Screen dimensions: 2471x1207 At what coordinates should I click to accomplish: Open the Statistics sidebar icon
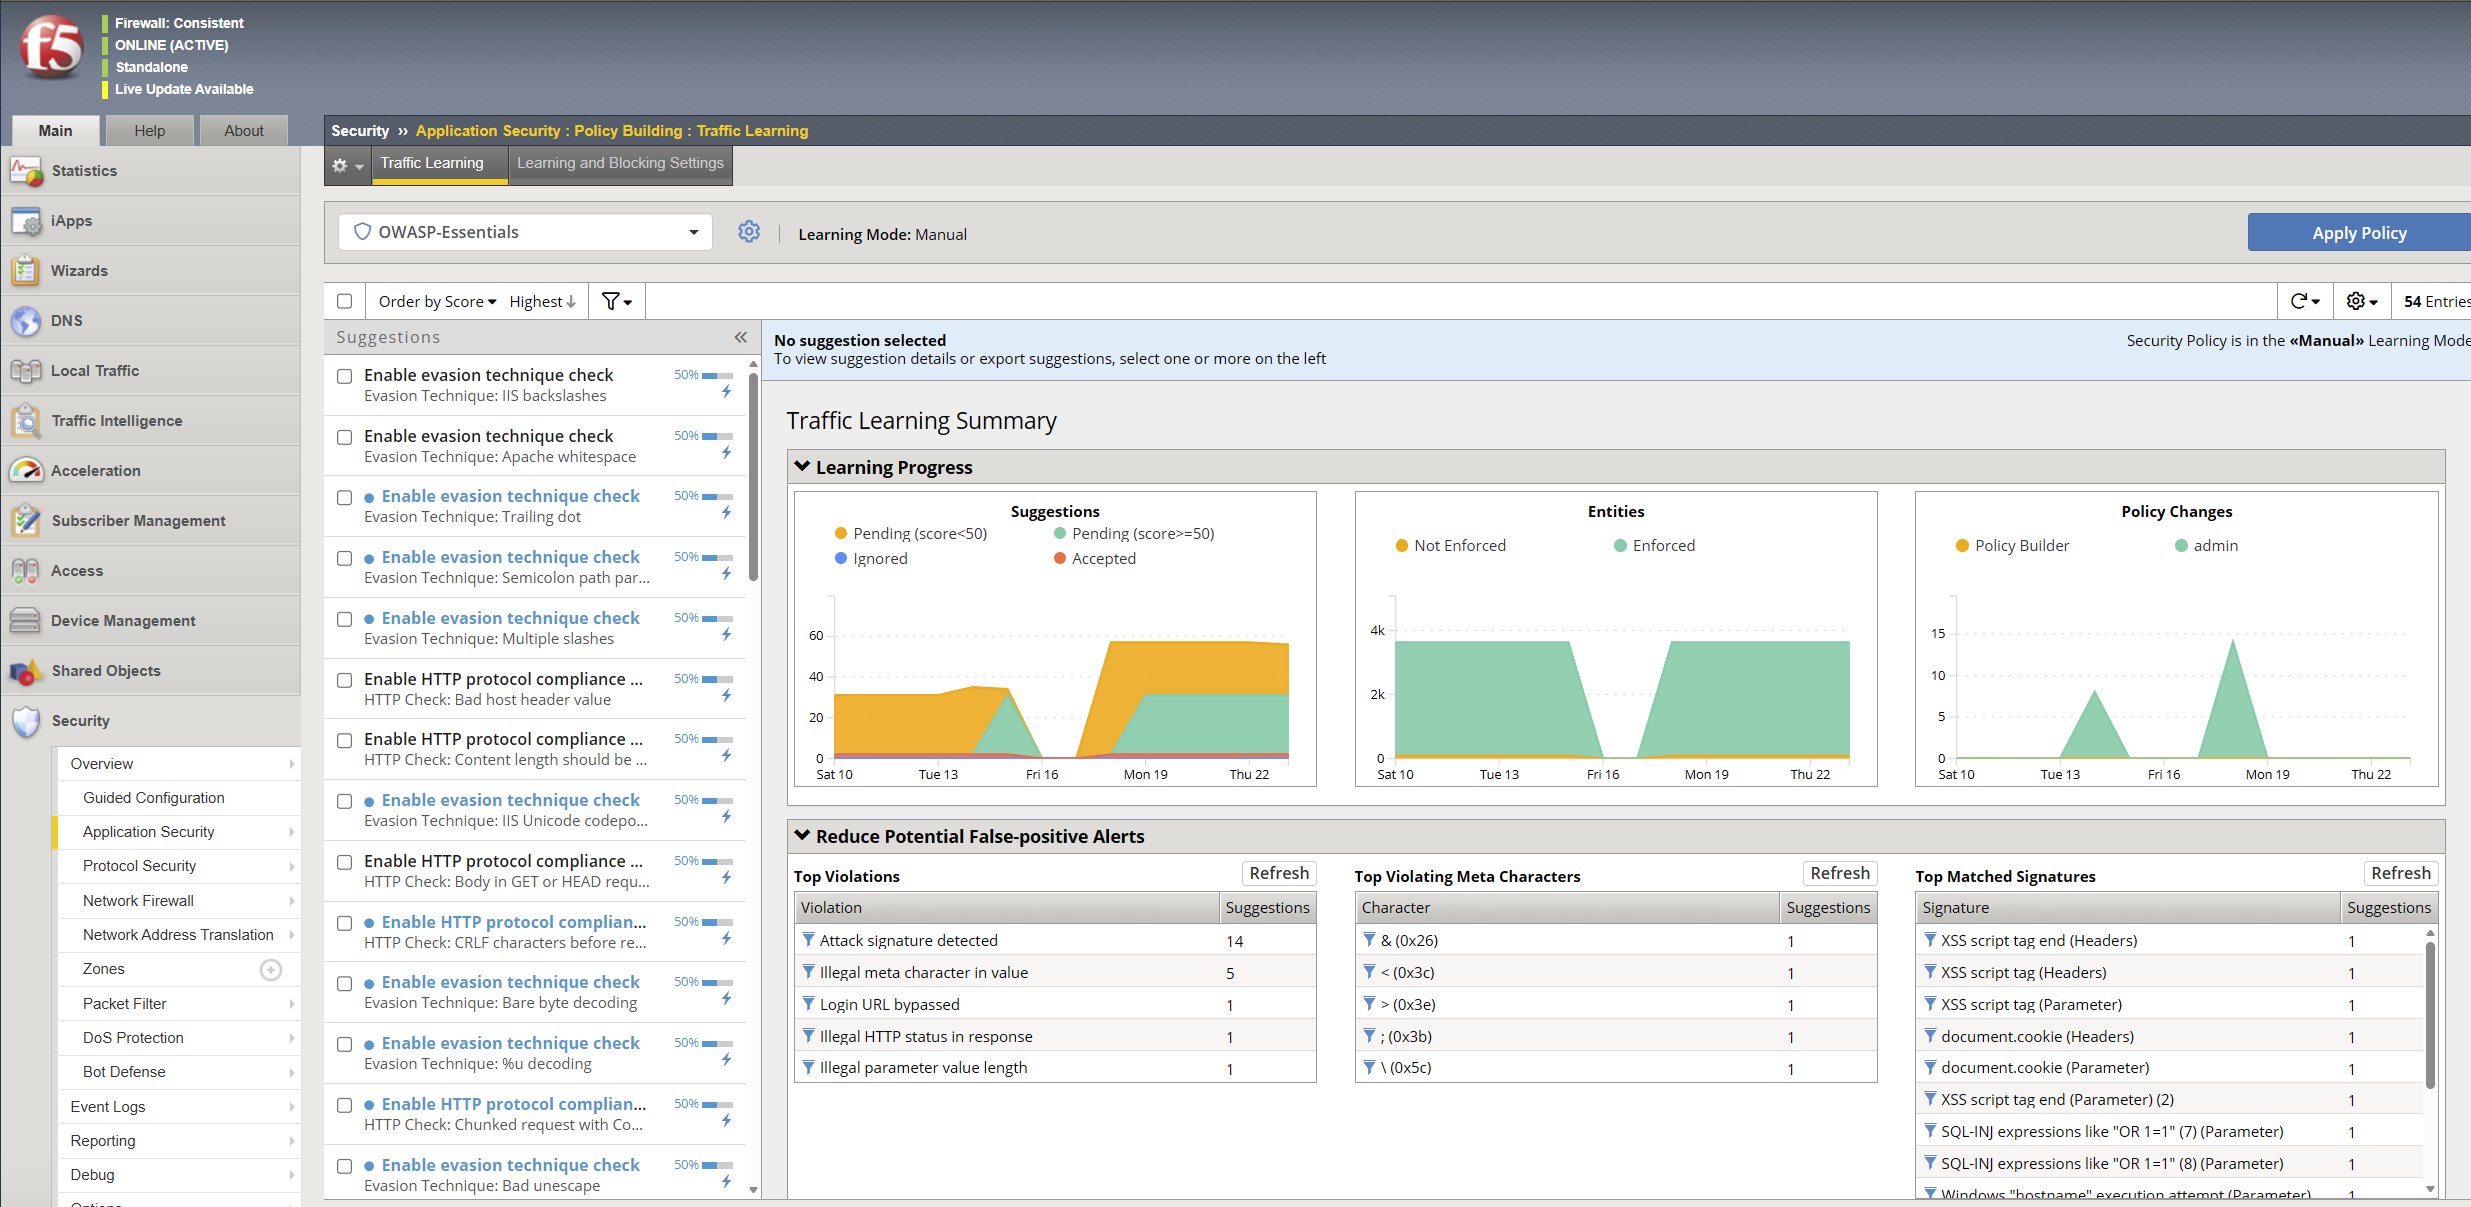[x=26, y=171]
